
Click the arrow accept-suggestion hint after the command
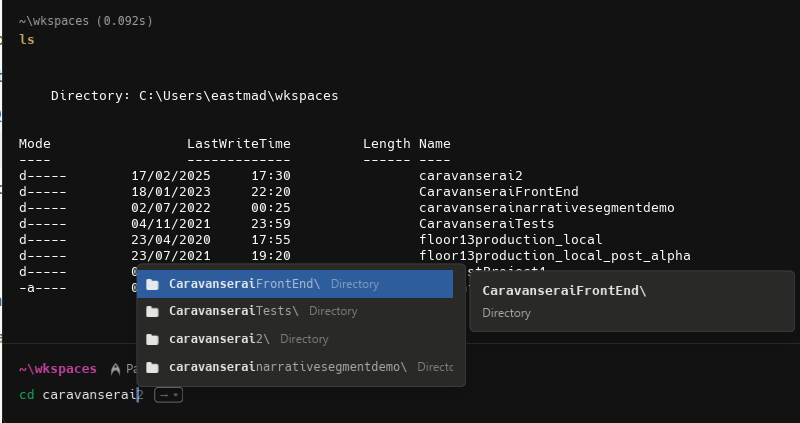point(169,395)
